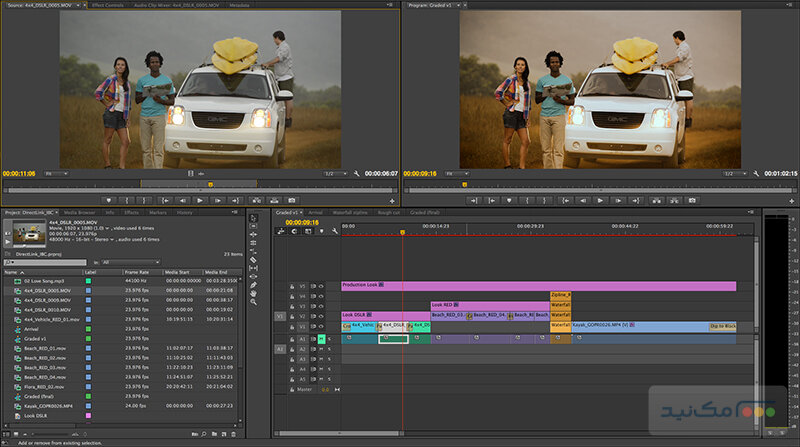Hide track V5 output with eye icon
The image size is (800, 447).
[x=321, y=286]
